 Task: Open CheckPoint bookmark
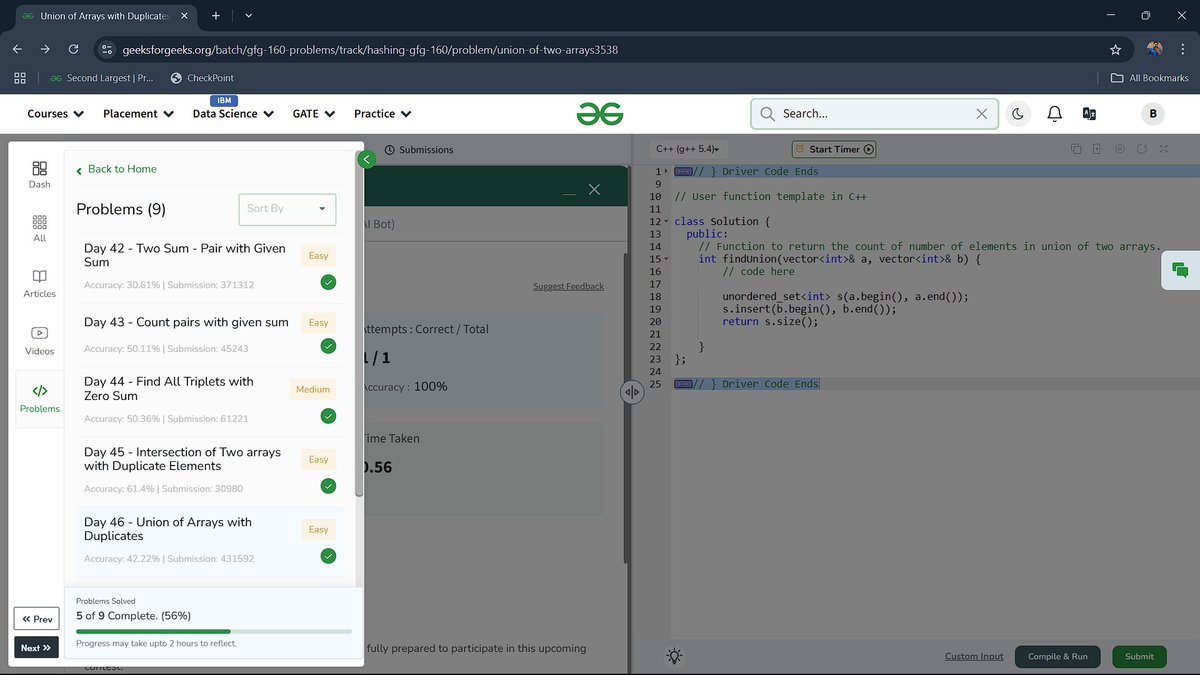point(202,78)
